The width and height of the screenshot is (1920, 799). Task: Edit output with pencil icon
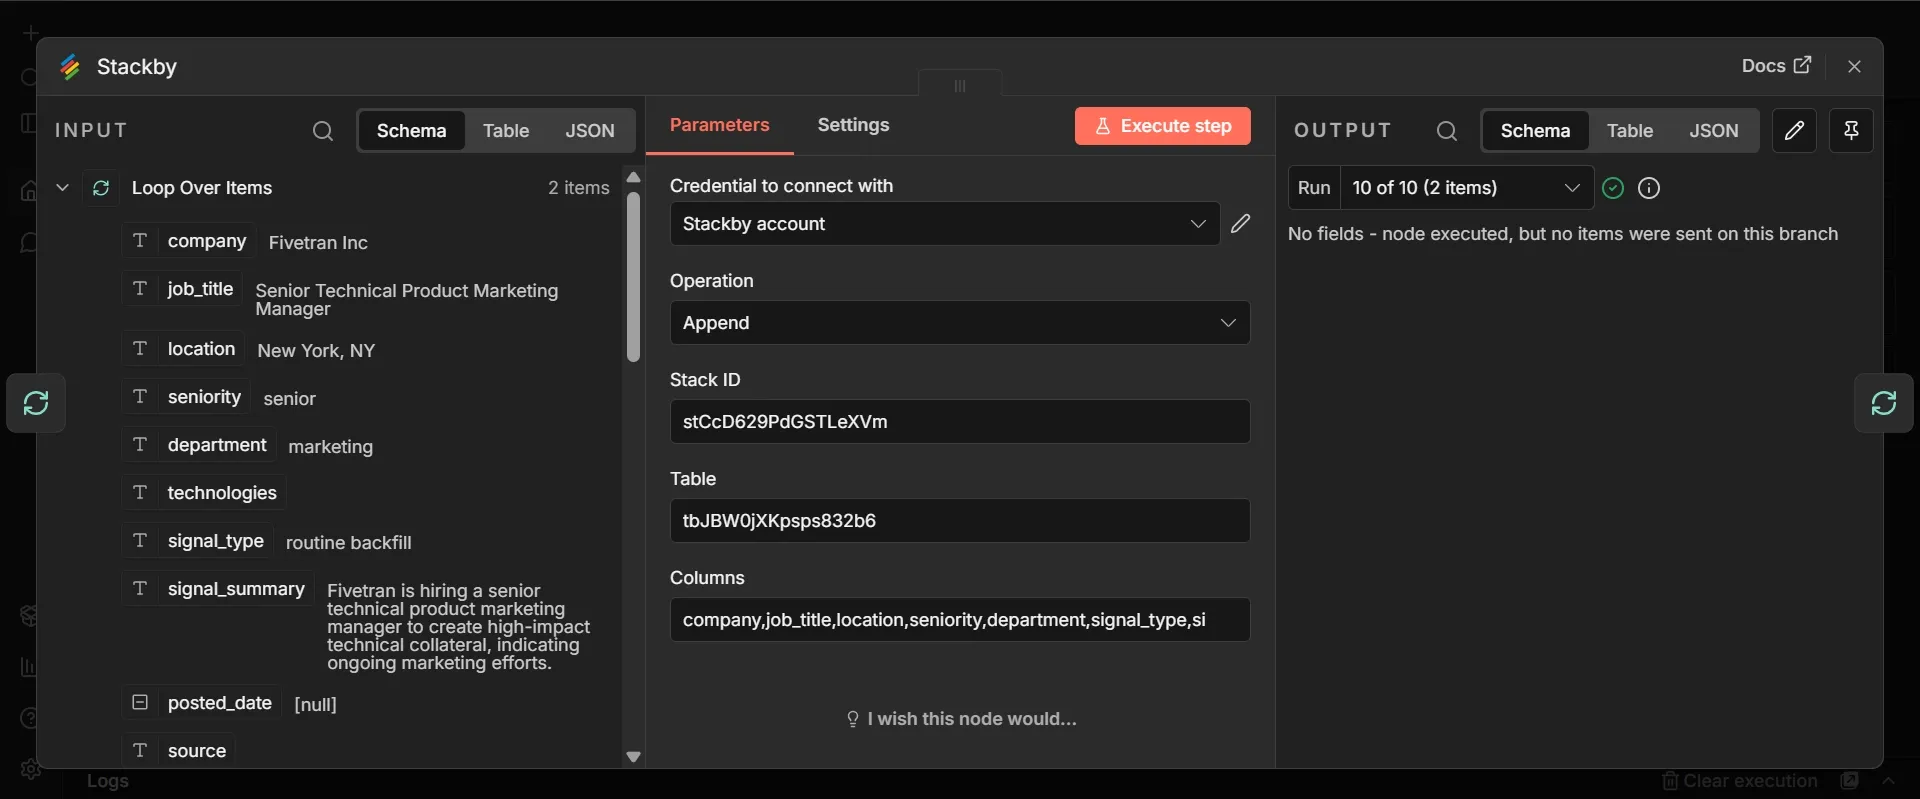1795,130
